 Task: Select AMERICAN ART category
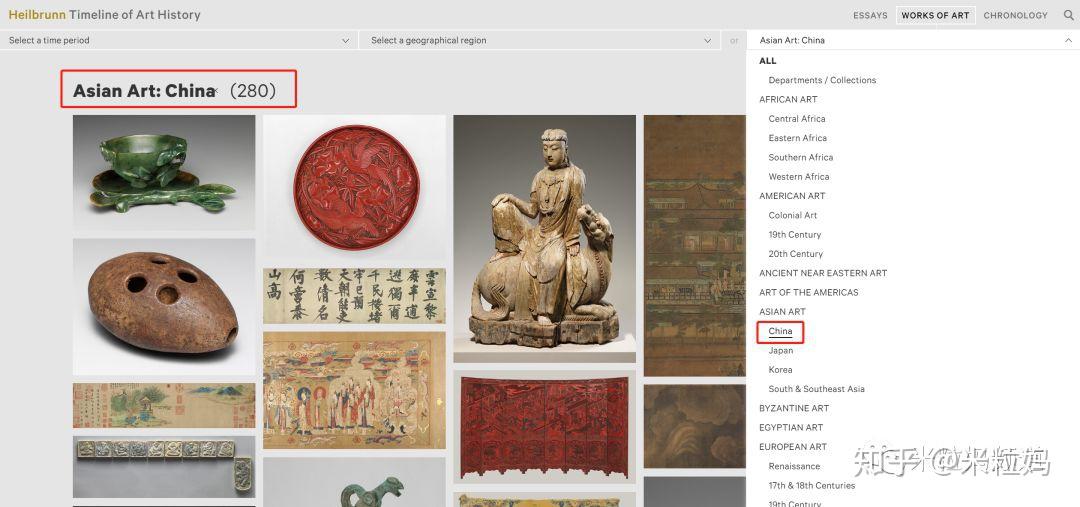[x=792, y=196]
